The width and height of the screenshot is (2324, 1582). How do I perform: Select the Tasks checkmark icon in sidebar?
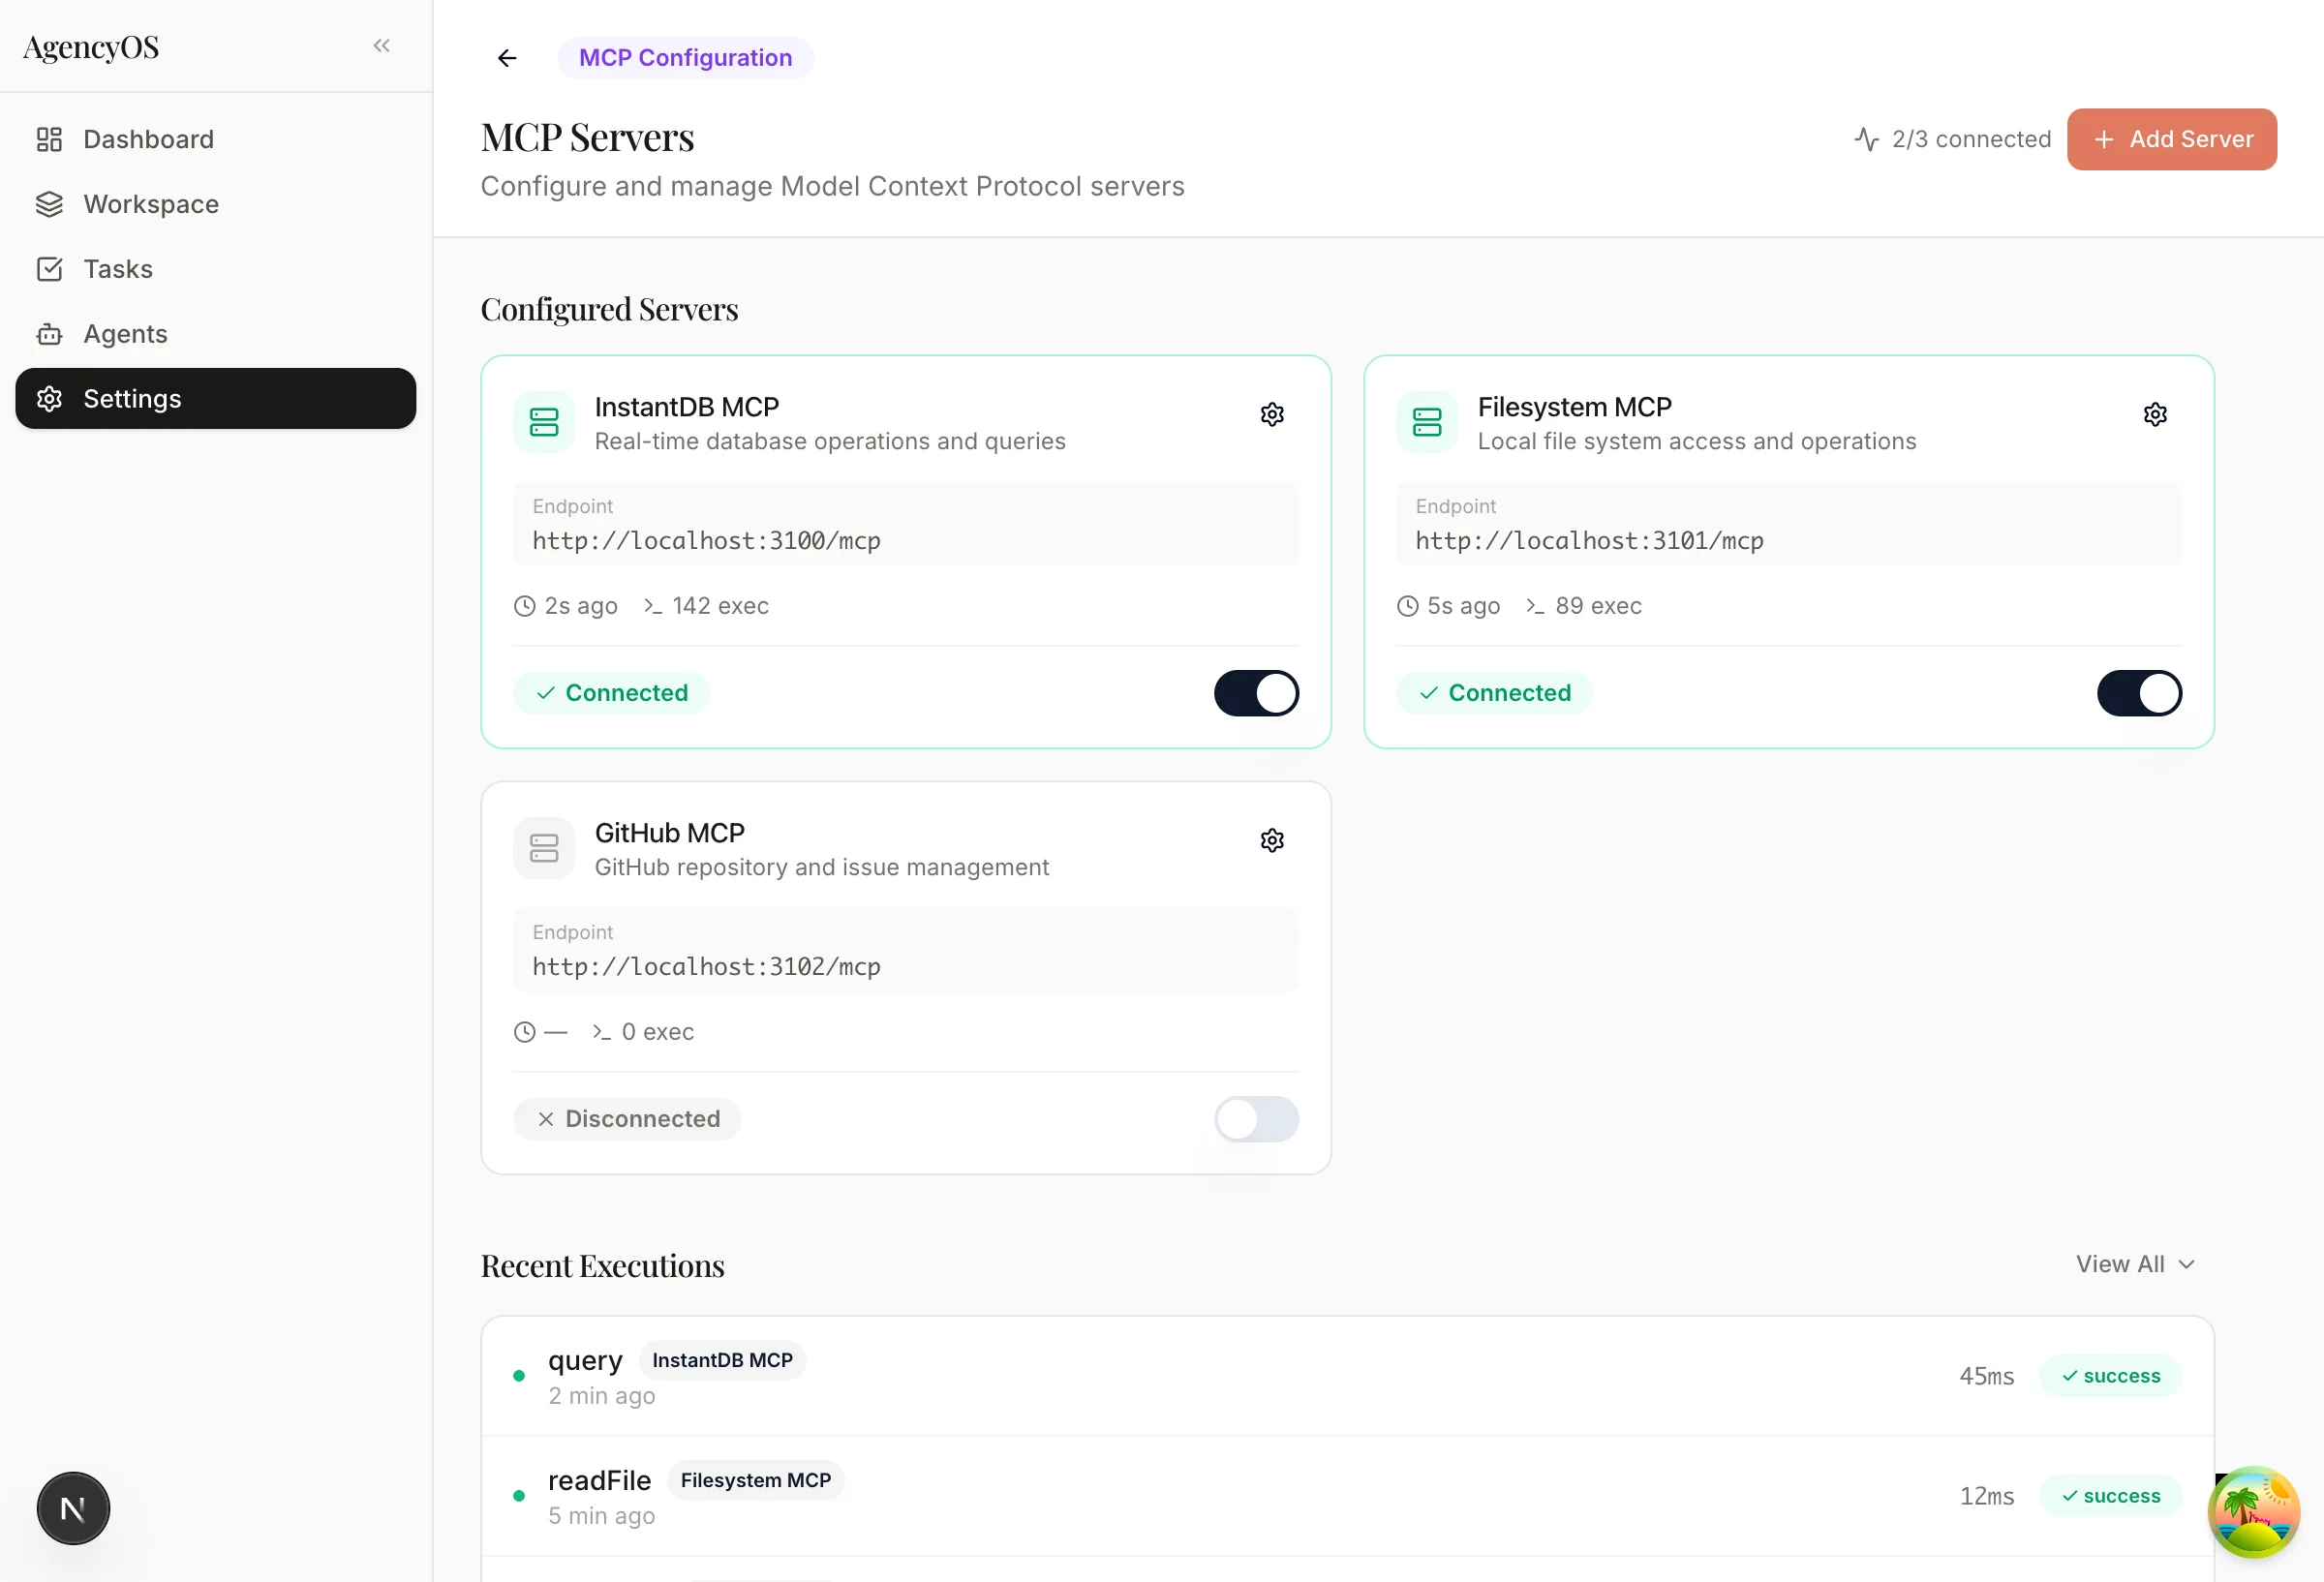[50, 268]
